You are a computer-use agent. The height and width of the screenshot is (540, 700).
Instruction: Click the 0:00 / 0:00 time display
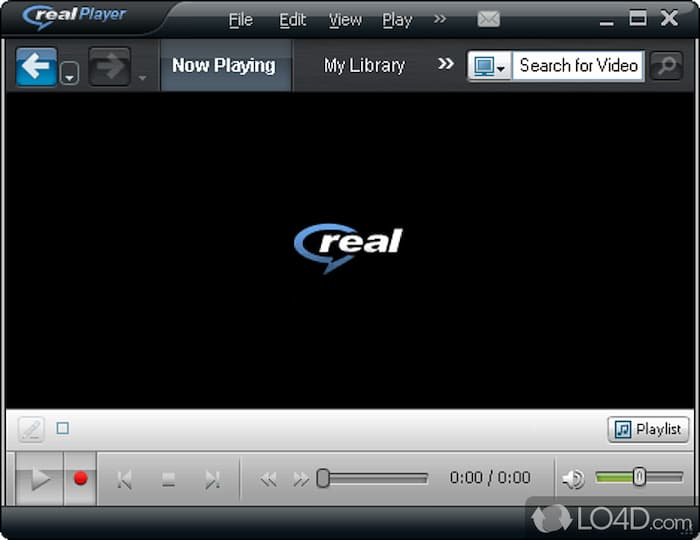tap(490, 478)
